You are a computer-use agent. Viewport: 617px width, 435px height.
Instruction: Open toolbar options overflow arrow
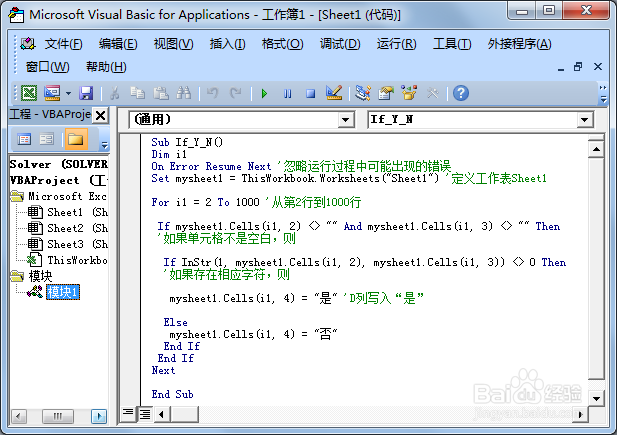tap(603, 94)
